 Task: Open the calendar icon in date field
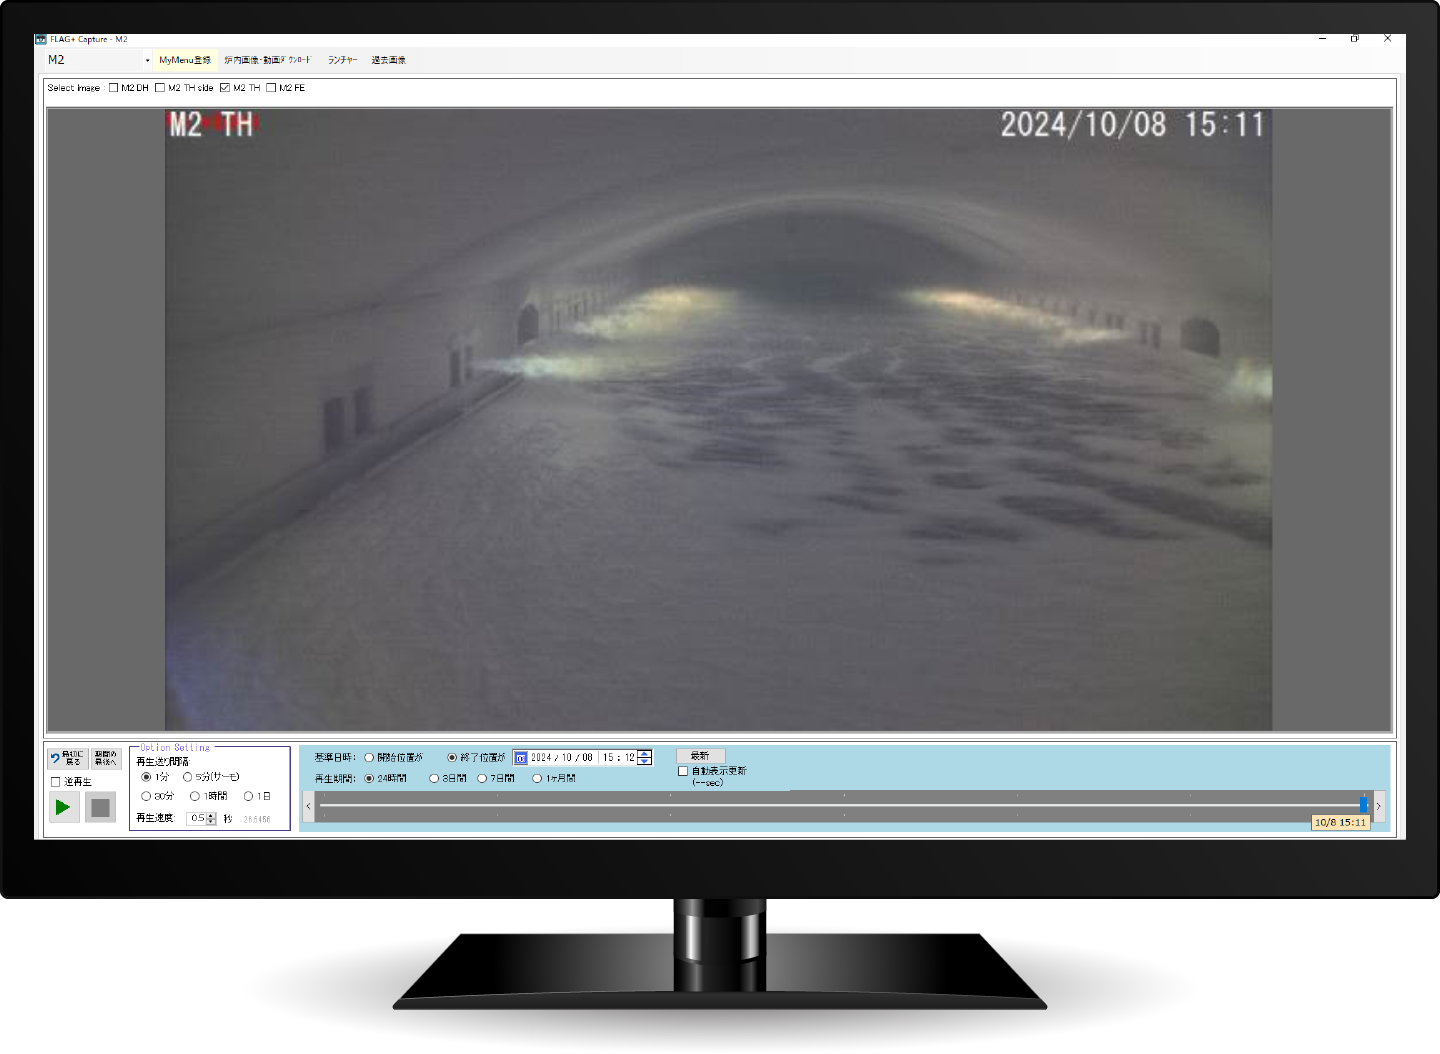(520, 758)
